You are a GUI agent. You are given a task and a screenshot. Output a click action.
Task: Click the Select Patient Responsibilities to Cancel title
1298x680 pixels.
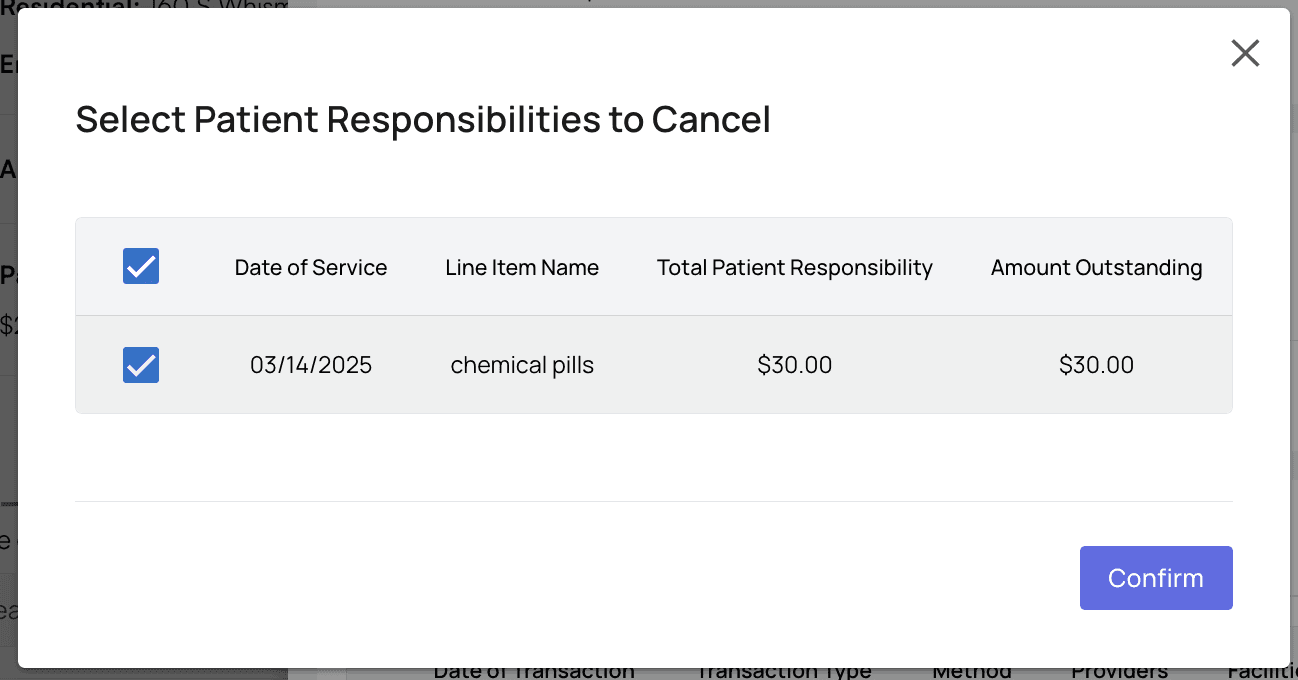tap(423, 120)
